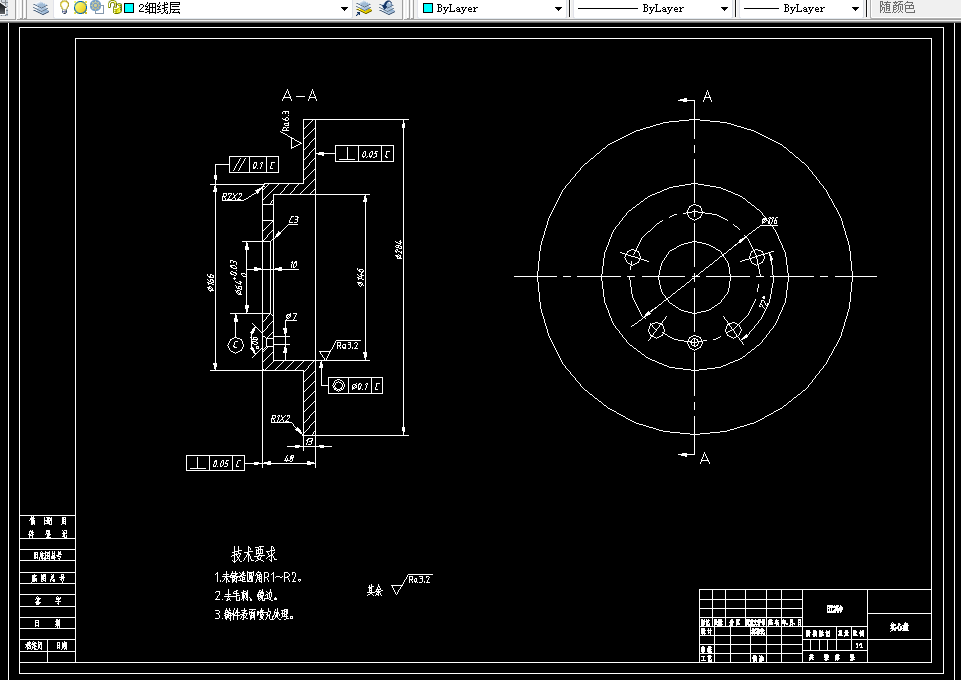Screen dimensions: 961x680
Task: Click Make Object's Layer Current icon
Action: (364, 8)
